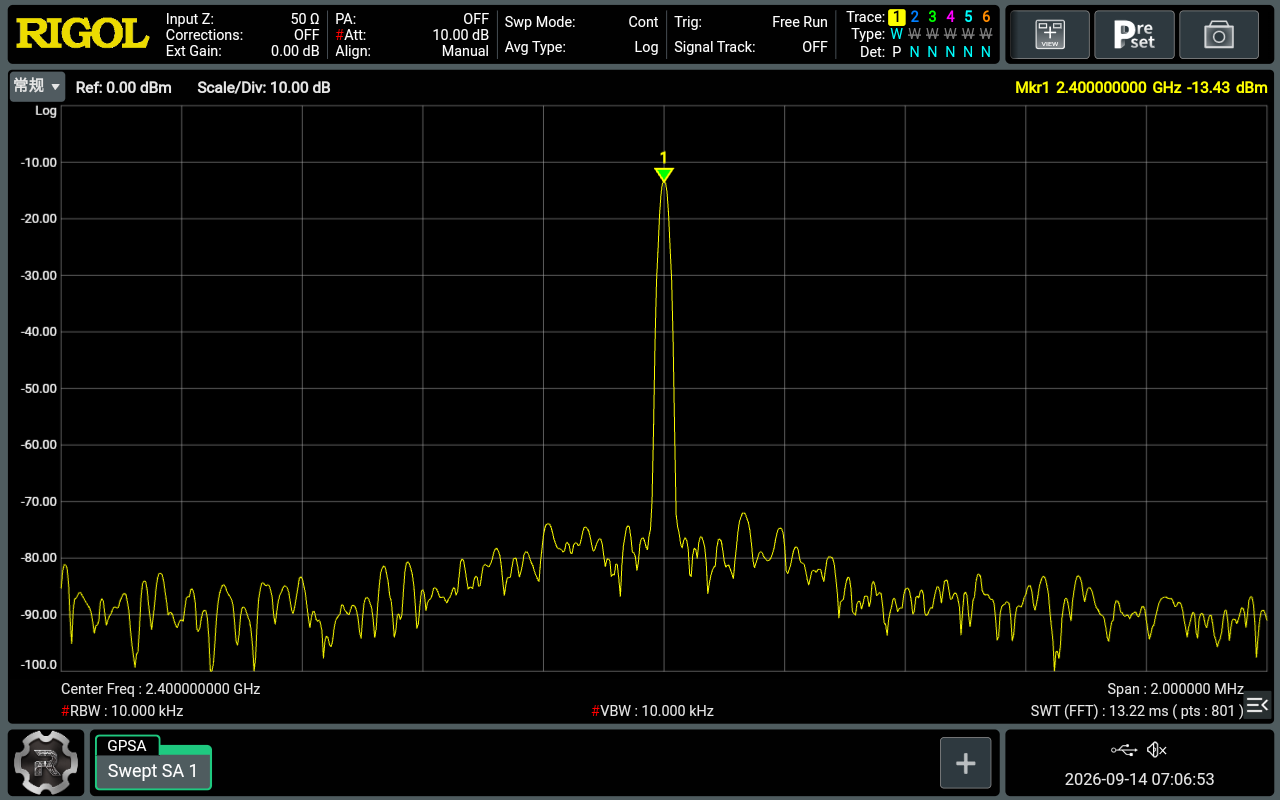
Task: Click the Log scale label
Action: click(x=46, y=111)
